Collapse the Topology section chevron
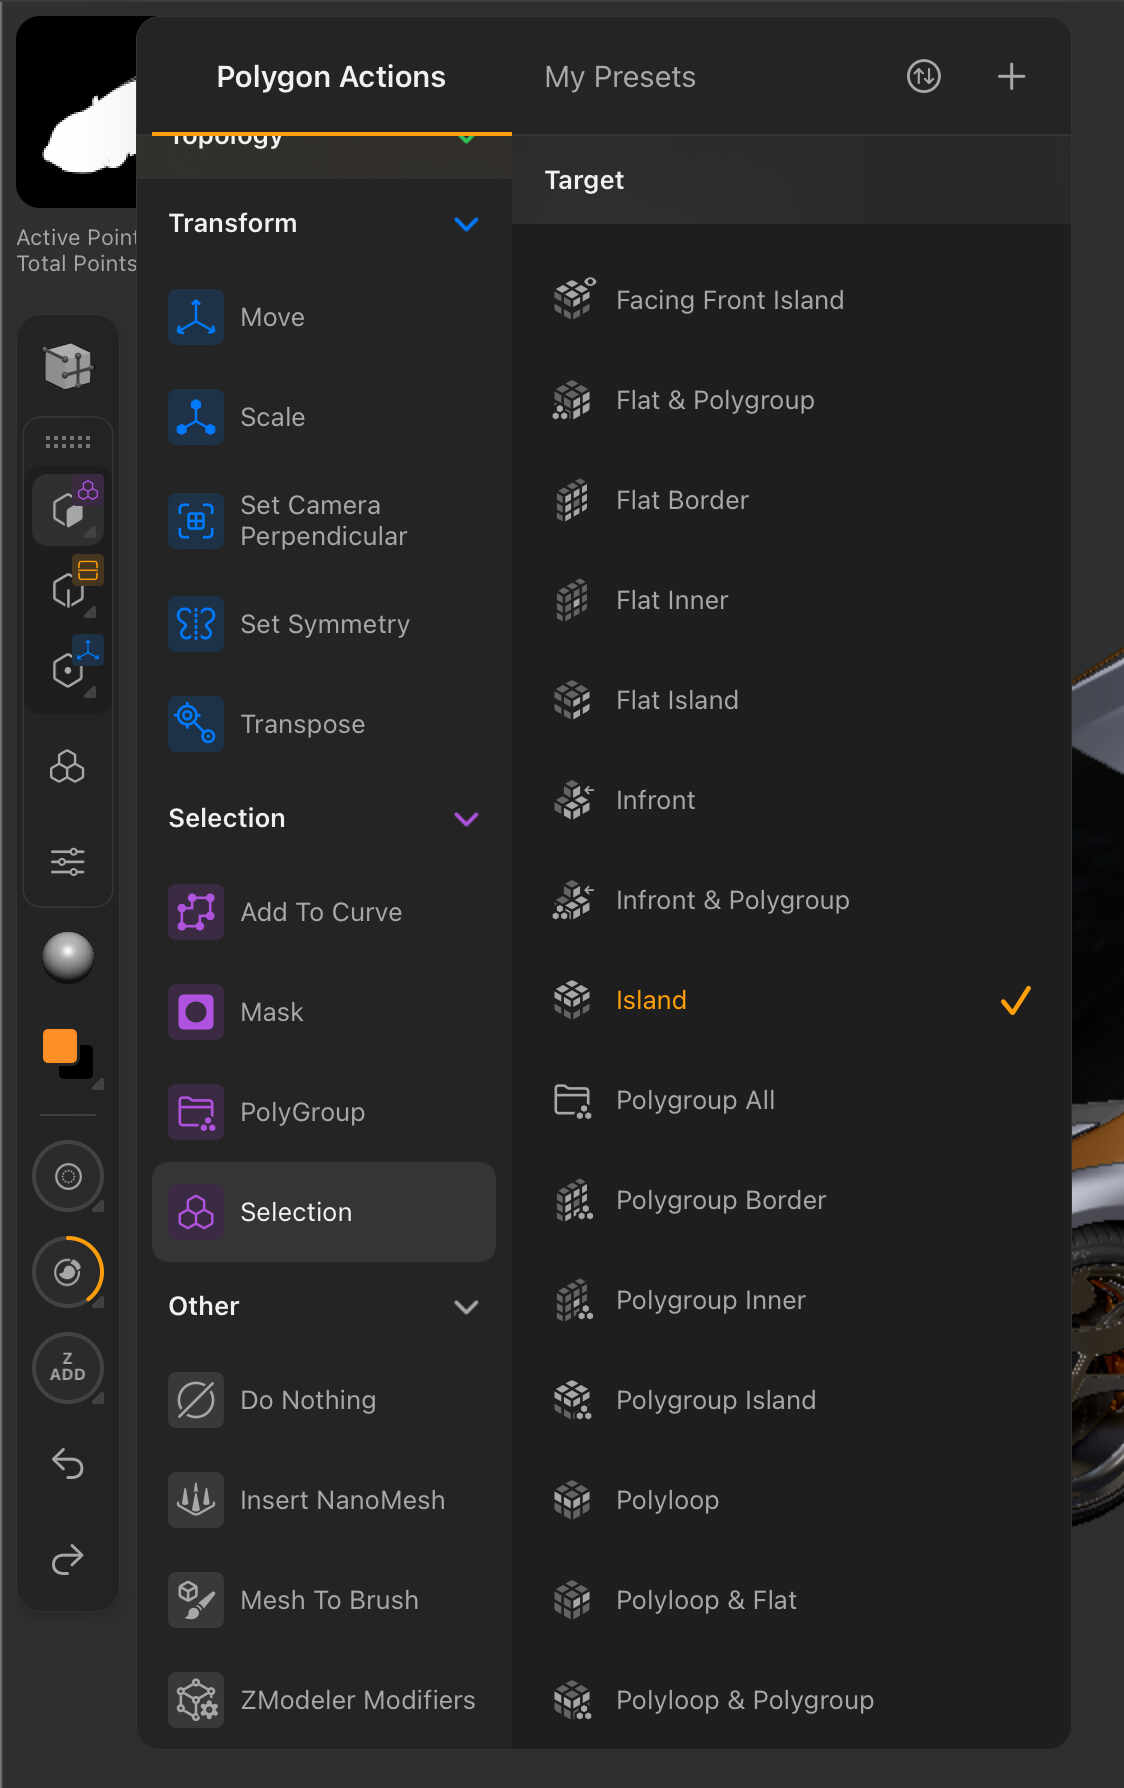Viewport: 1124px width, 1788px height. pos(466,139)
